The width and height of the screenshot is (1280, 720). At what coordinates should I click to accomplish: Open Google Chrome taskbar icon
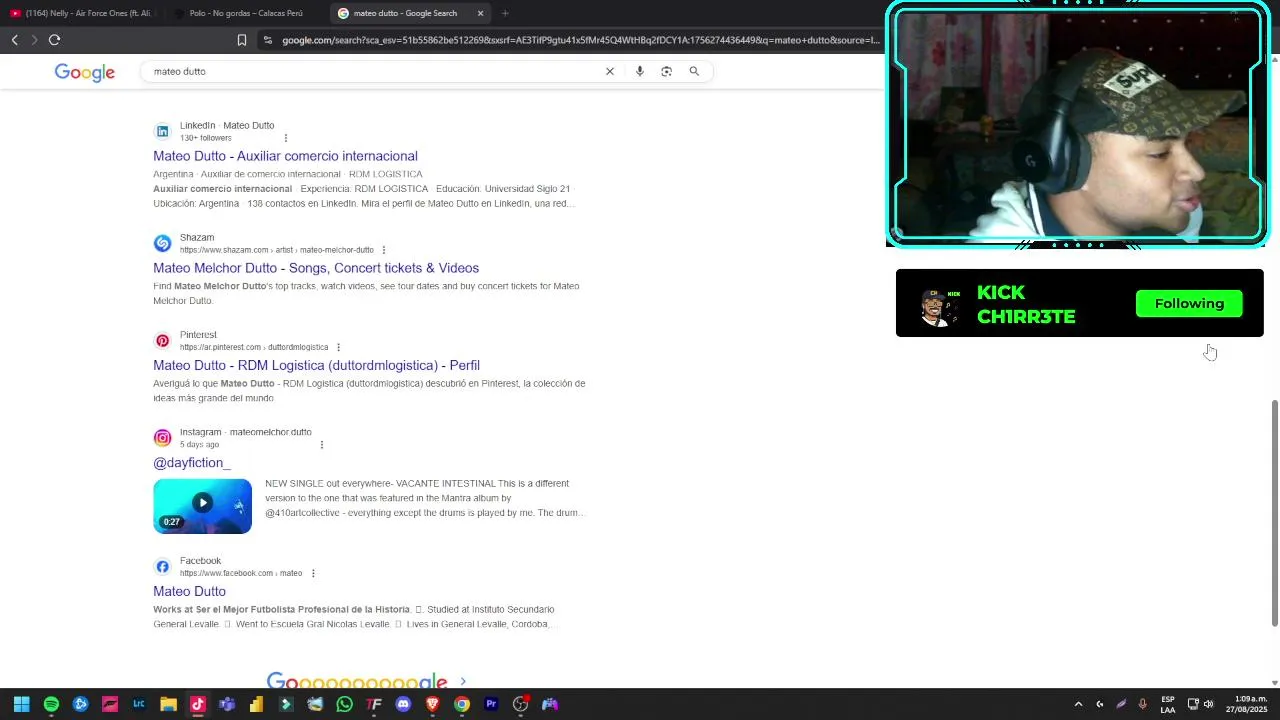(462, 704)
